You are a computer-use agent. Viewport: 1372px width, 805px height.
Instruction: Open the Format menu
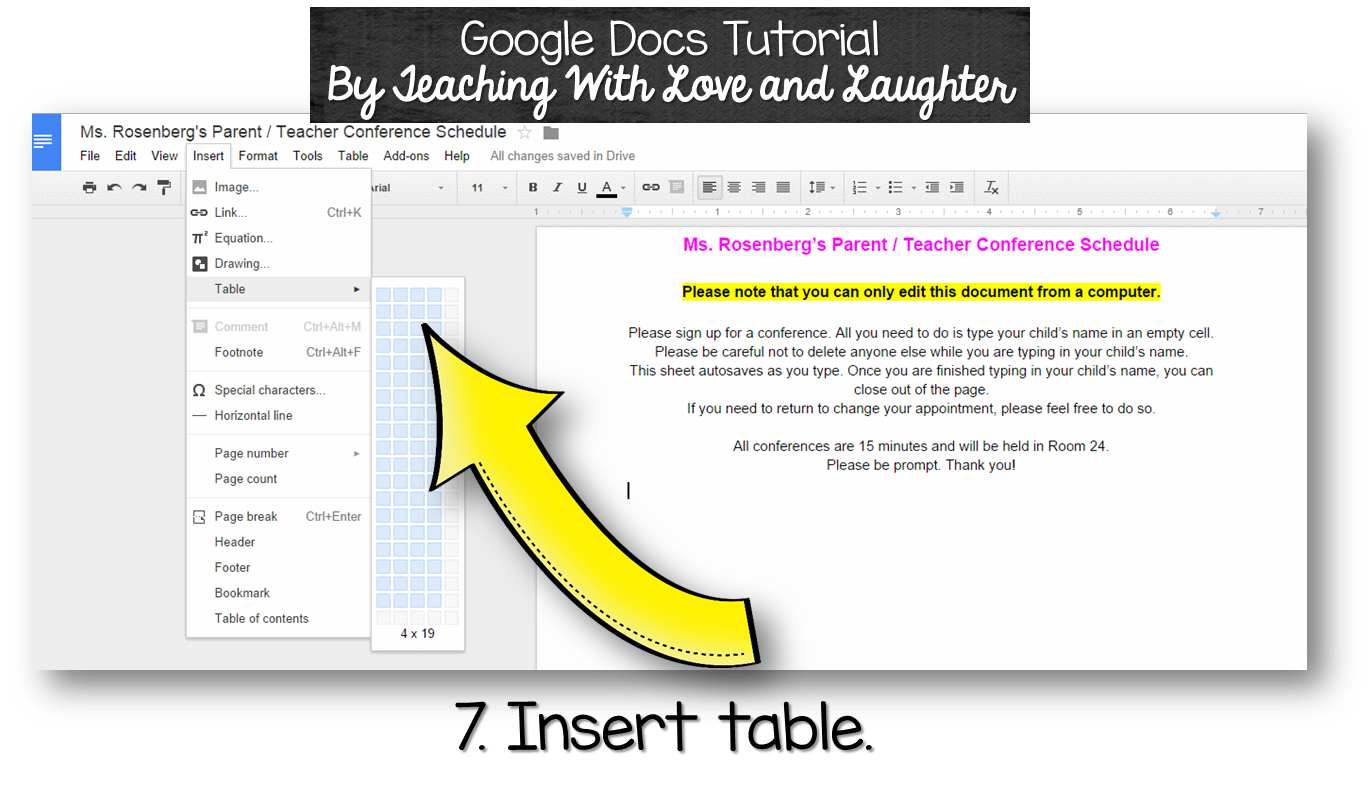258,156
